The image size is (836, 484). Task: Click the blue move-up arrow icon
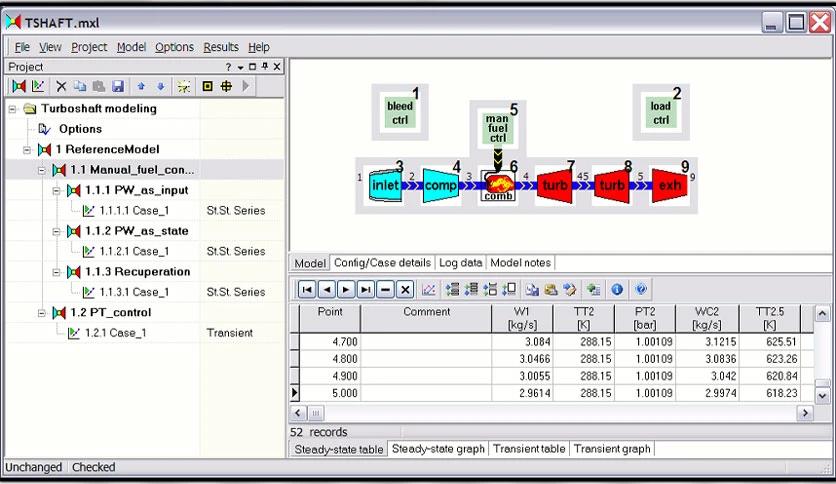pos(141,86)
